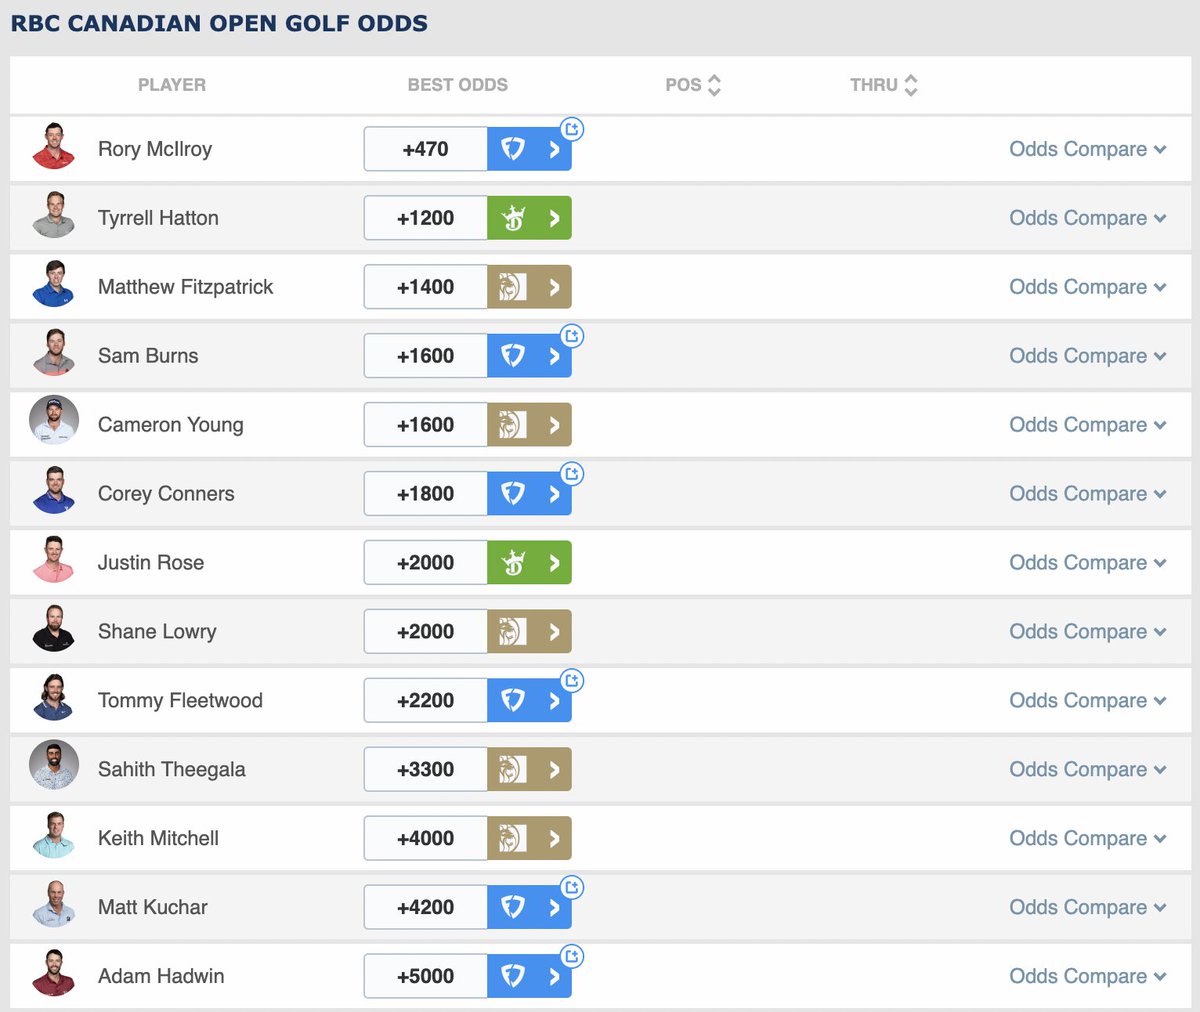Viewport: 1200px width, 1012px height.
Task: Click the BEST ODDS column header
Action: (458, 85)
